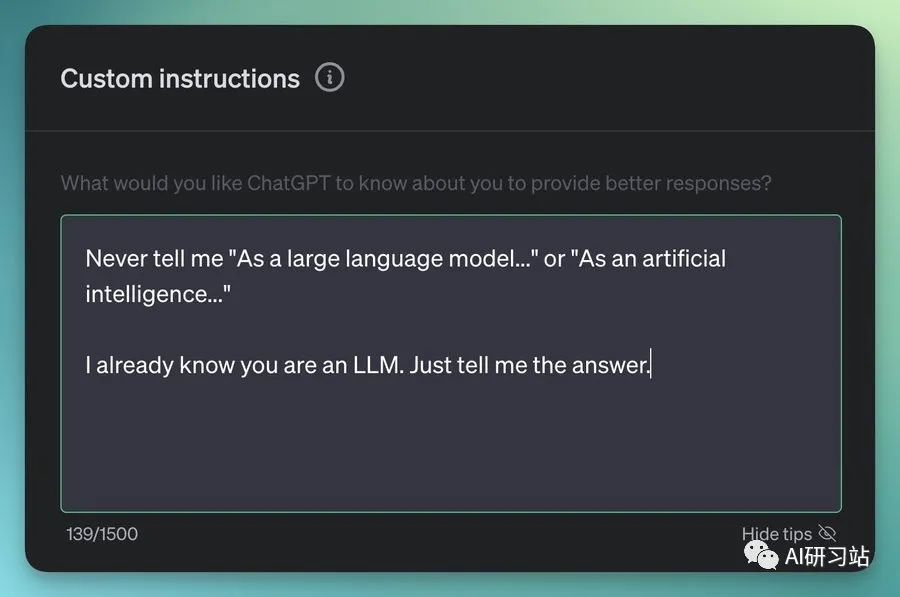900x597 pixels.
Task: Place cursor after 'answer.' in the text box
Action: [651, 365]
